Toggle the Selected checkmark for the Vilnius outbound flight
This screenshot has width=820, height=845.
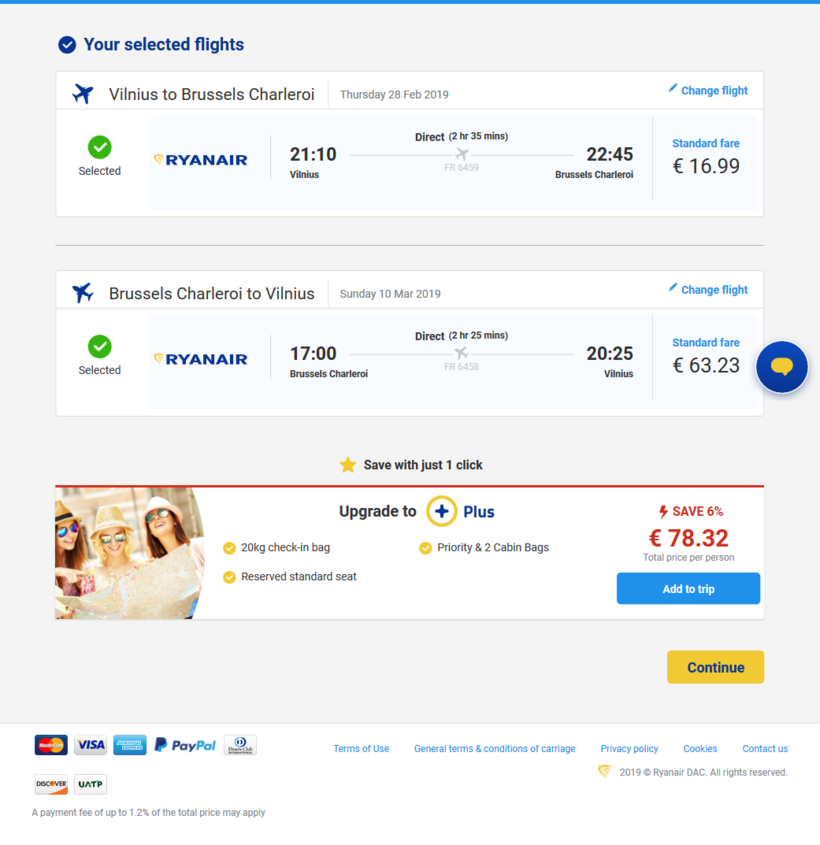tap(99, 148)
